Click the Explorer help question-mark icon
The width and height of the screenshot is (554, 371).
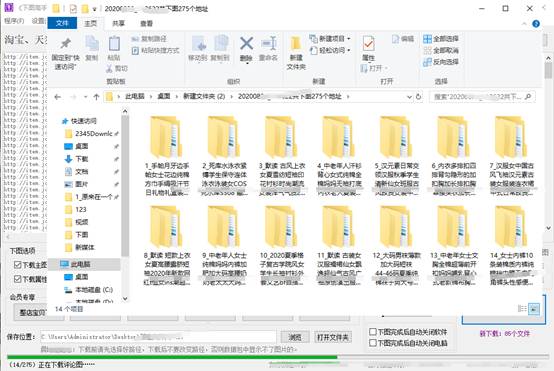(536, 24)
